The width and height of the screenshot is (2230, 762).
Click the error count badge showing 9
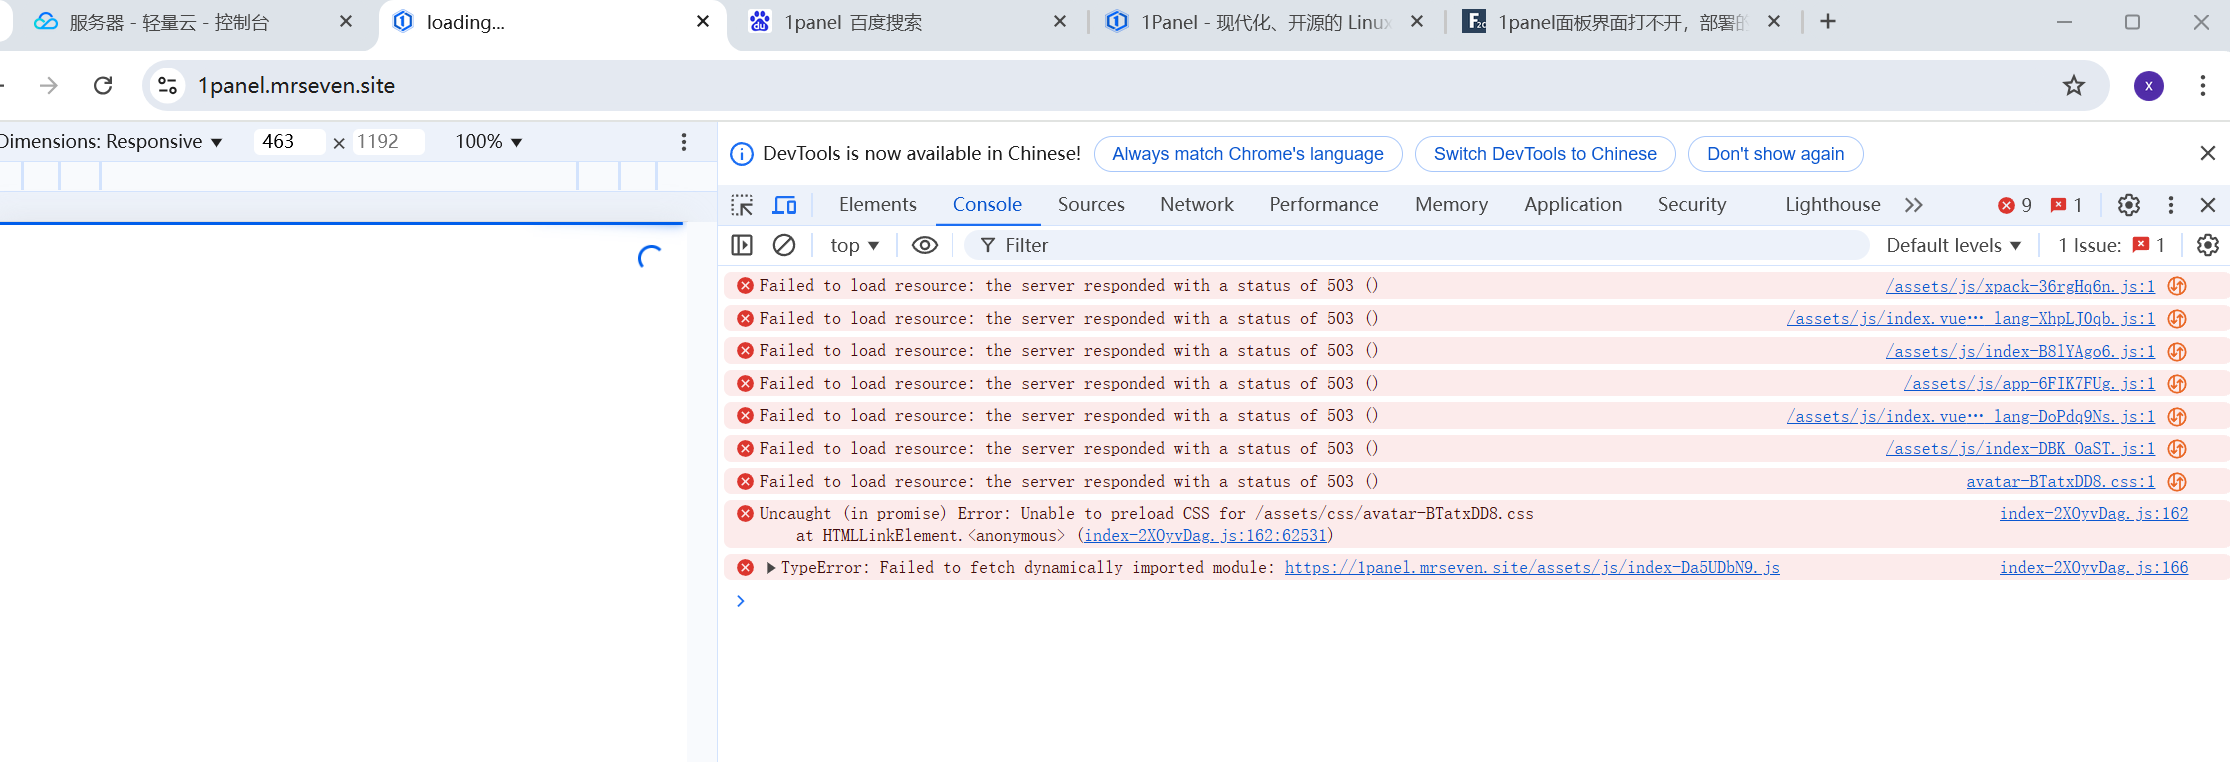tap(2015, 205)
